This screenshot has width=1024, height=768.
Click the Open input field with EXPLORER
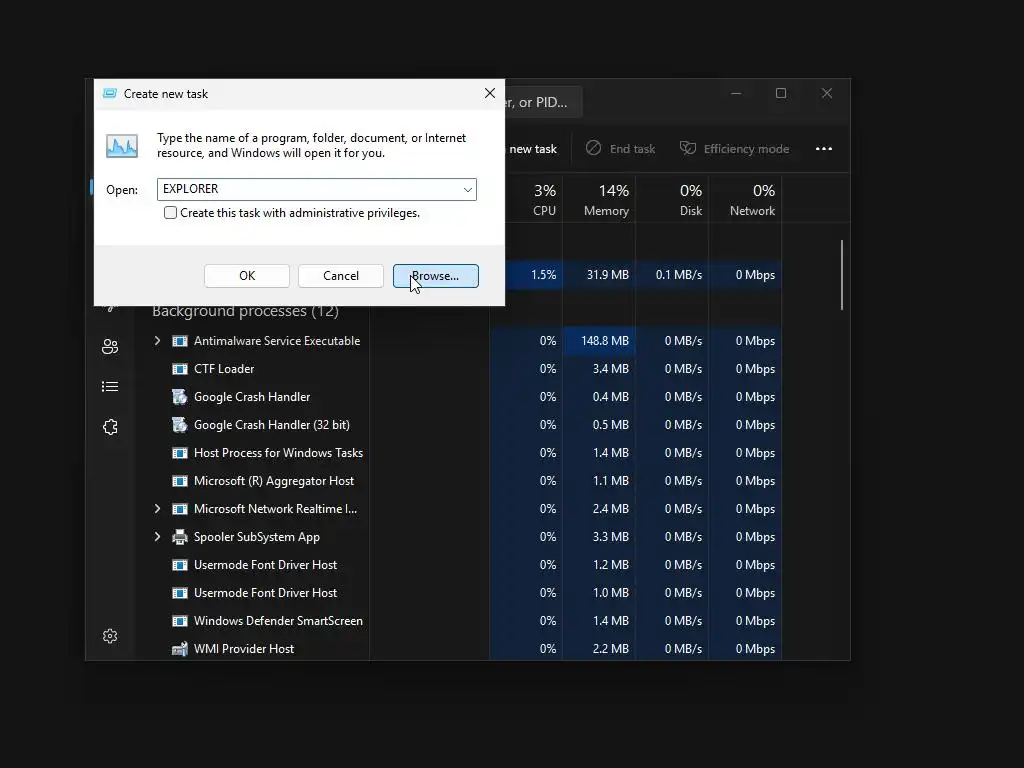(x=317, y=189)
